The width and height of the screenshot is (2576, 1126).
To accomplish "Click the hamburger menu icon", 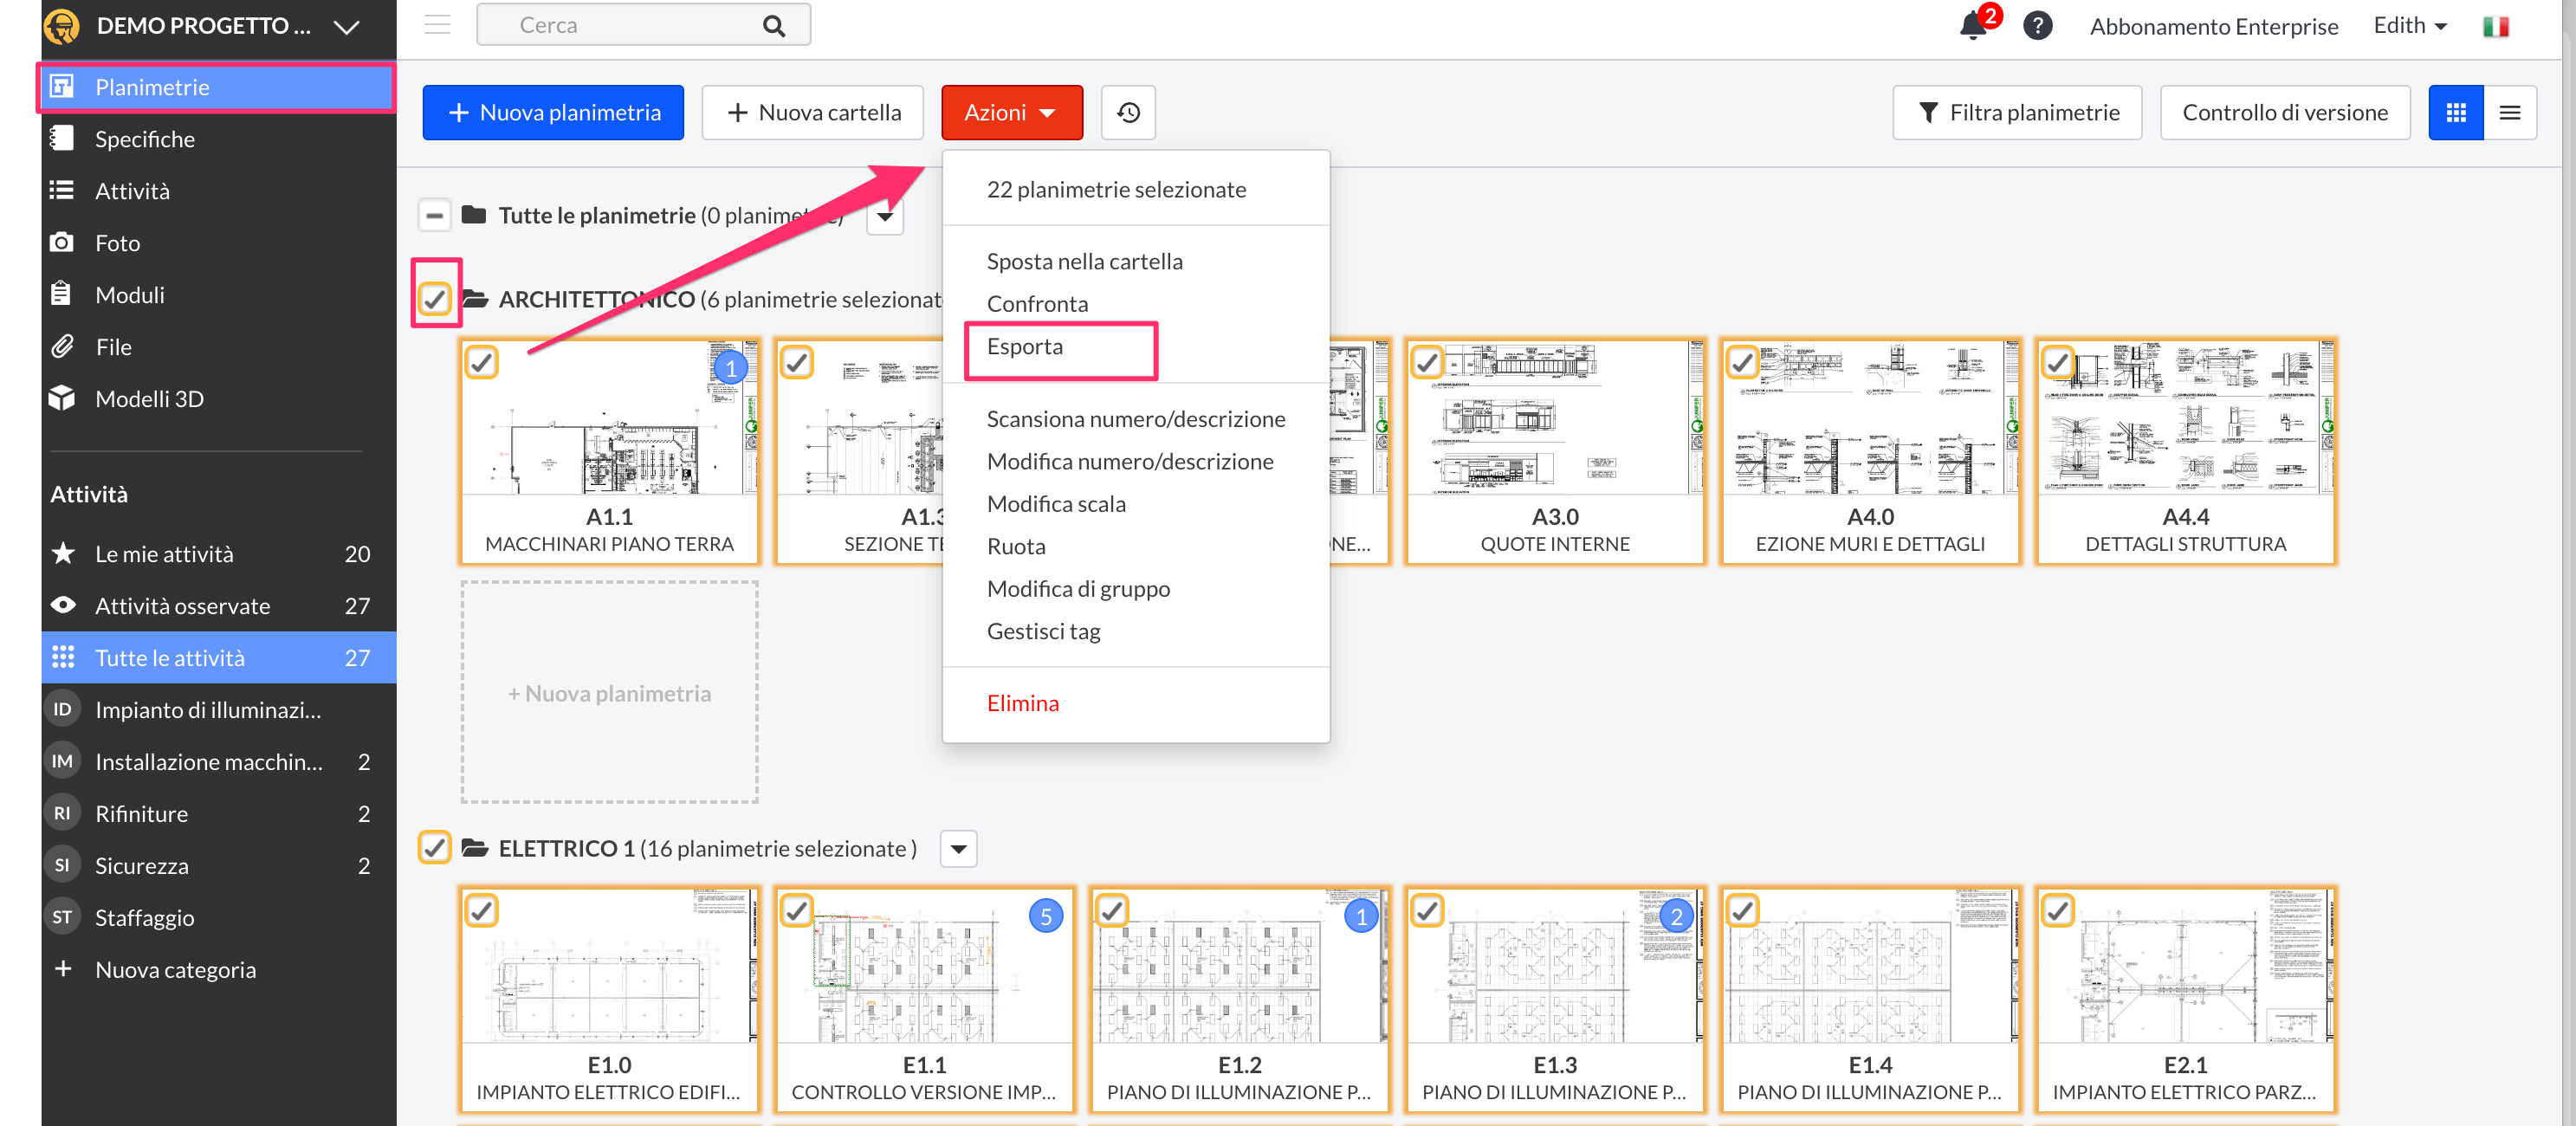I will click(437, 25).
